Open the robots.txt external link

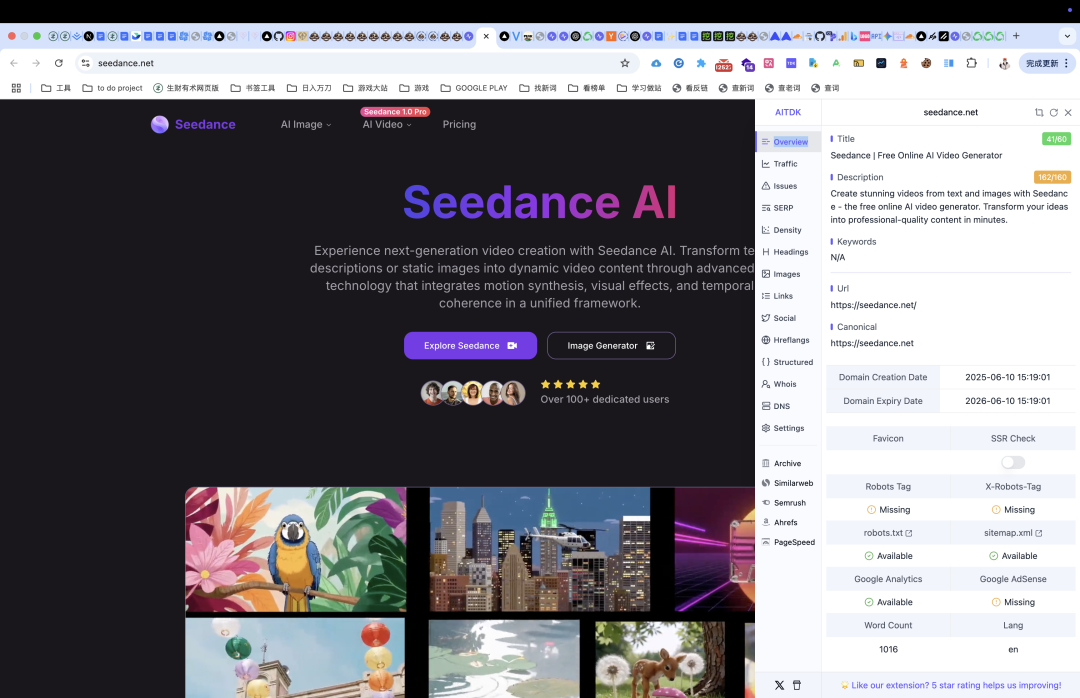coord(888,533)
